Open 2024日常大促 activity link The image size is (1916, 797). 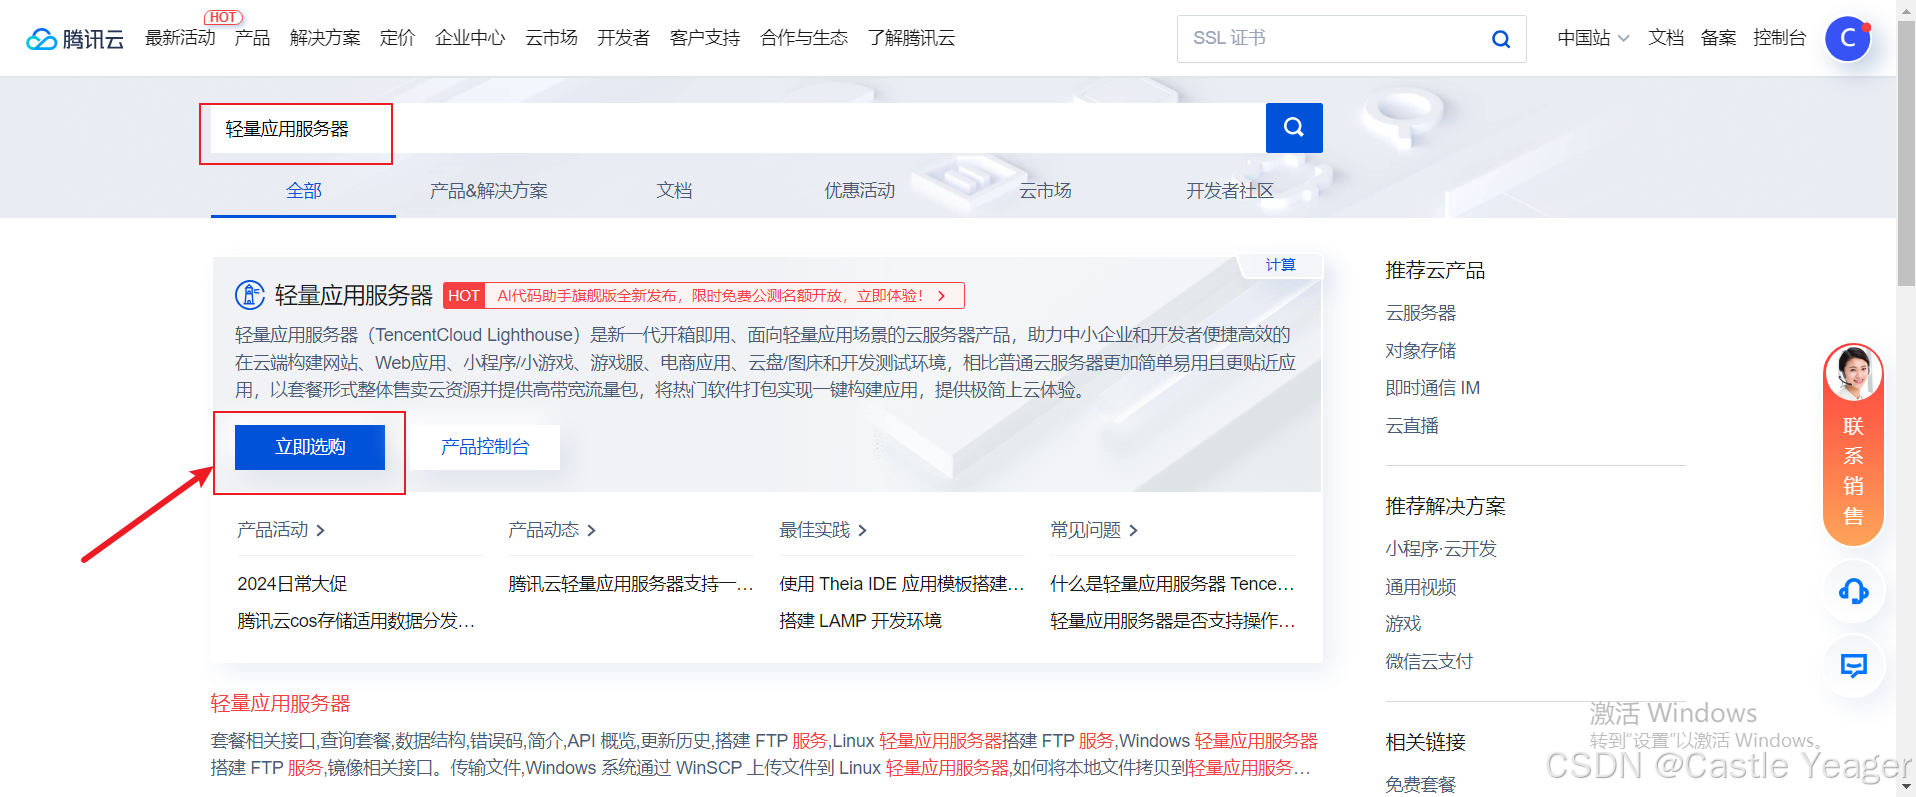(292, 584)
